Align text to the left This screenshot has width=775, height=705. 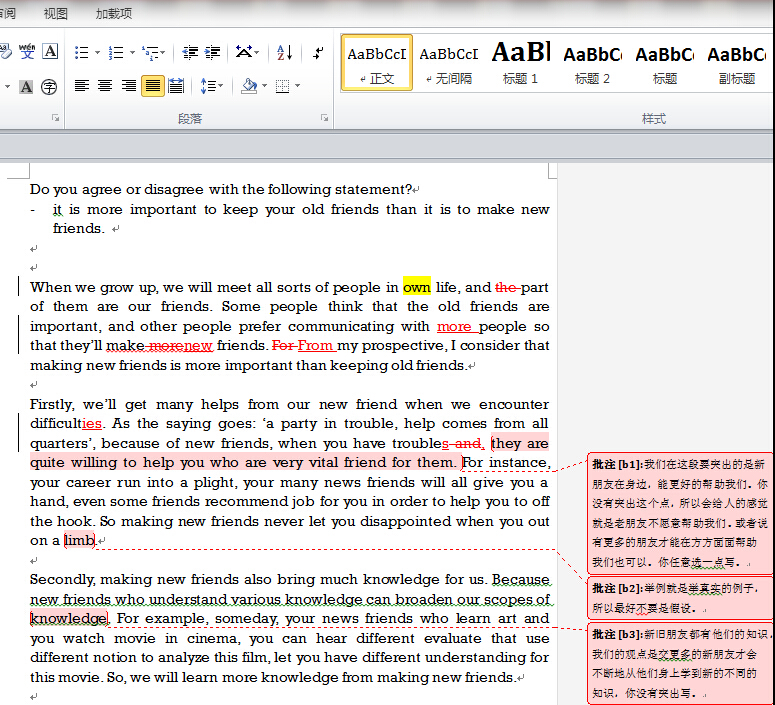coord(82,86)
